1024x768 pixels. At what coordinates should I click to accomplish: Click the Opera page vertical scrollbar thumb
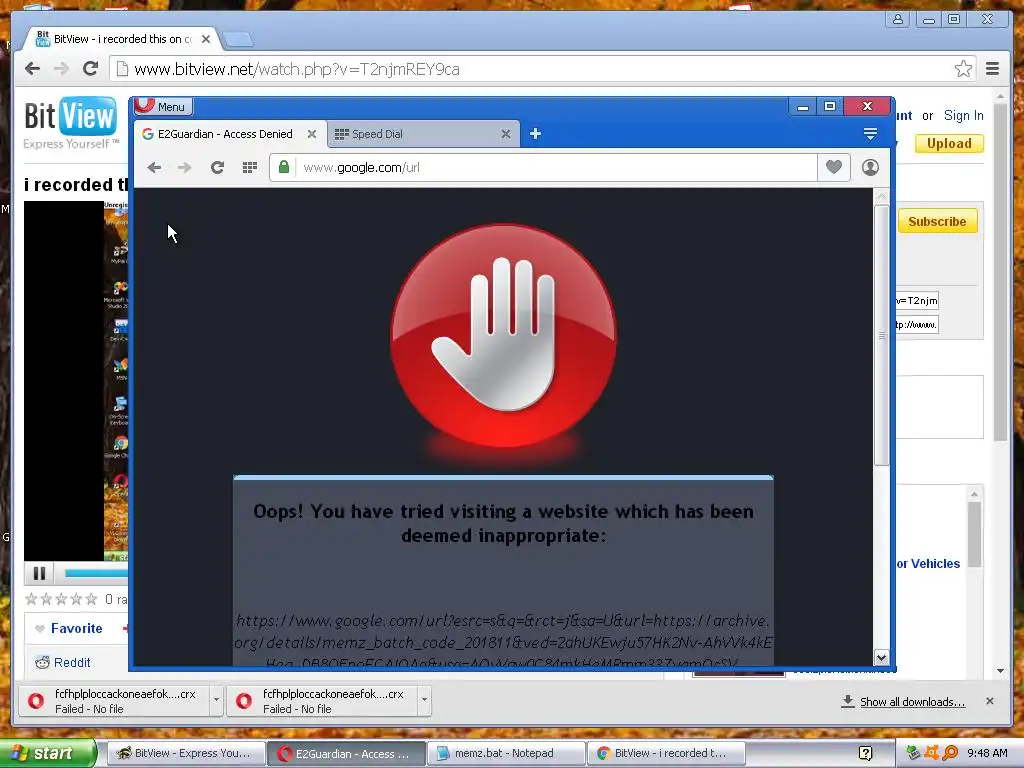[881, 335]
